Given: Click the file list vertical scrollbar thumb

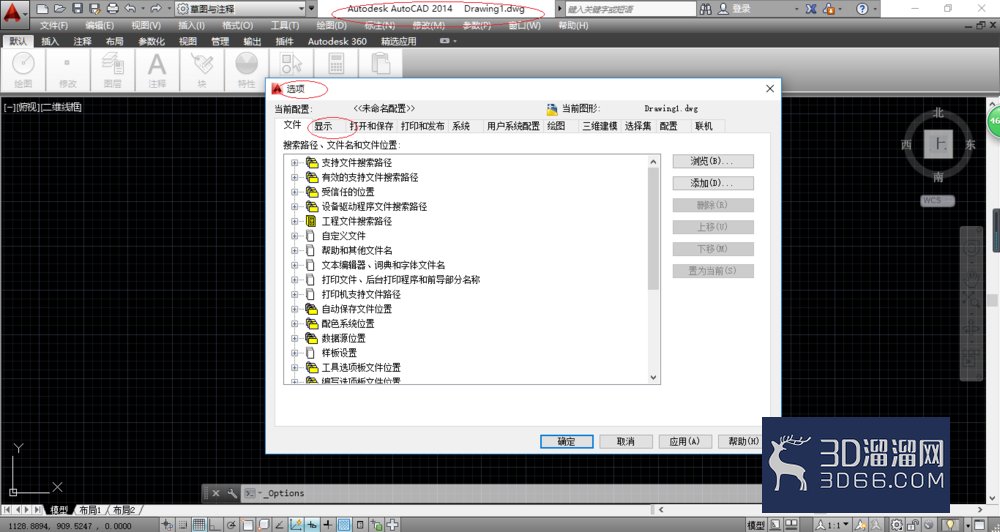Looking at the screenshot, I should 653,228.
